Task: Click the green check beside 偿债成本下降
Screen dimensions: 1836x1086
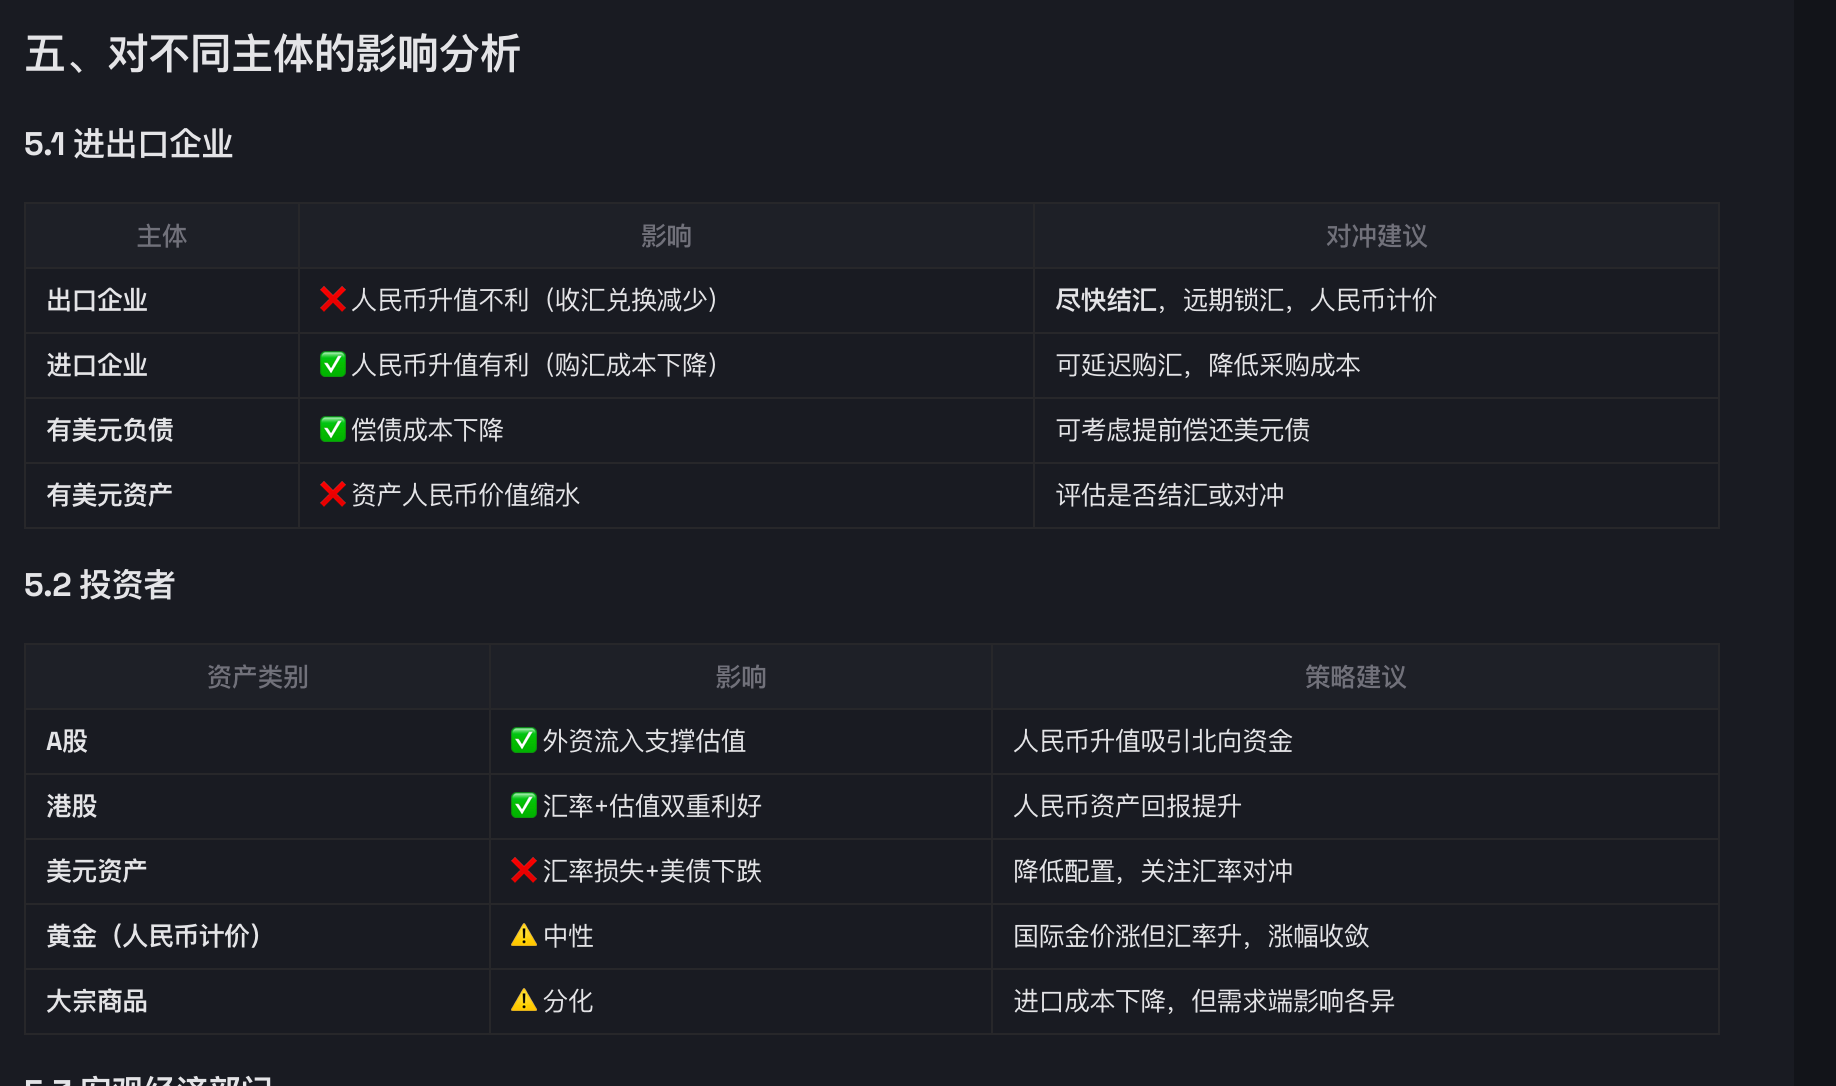Action: coord(332,429)
